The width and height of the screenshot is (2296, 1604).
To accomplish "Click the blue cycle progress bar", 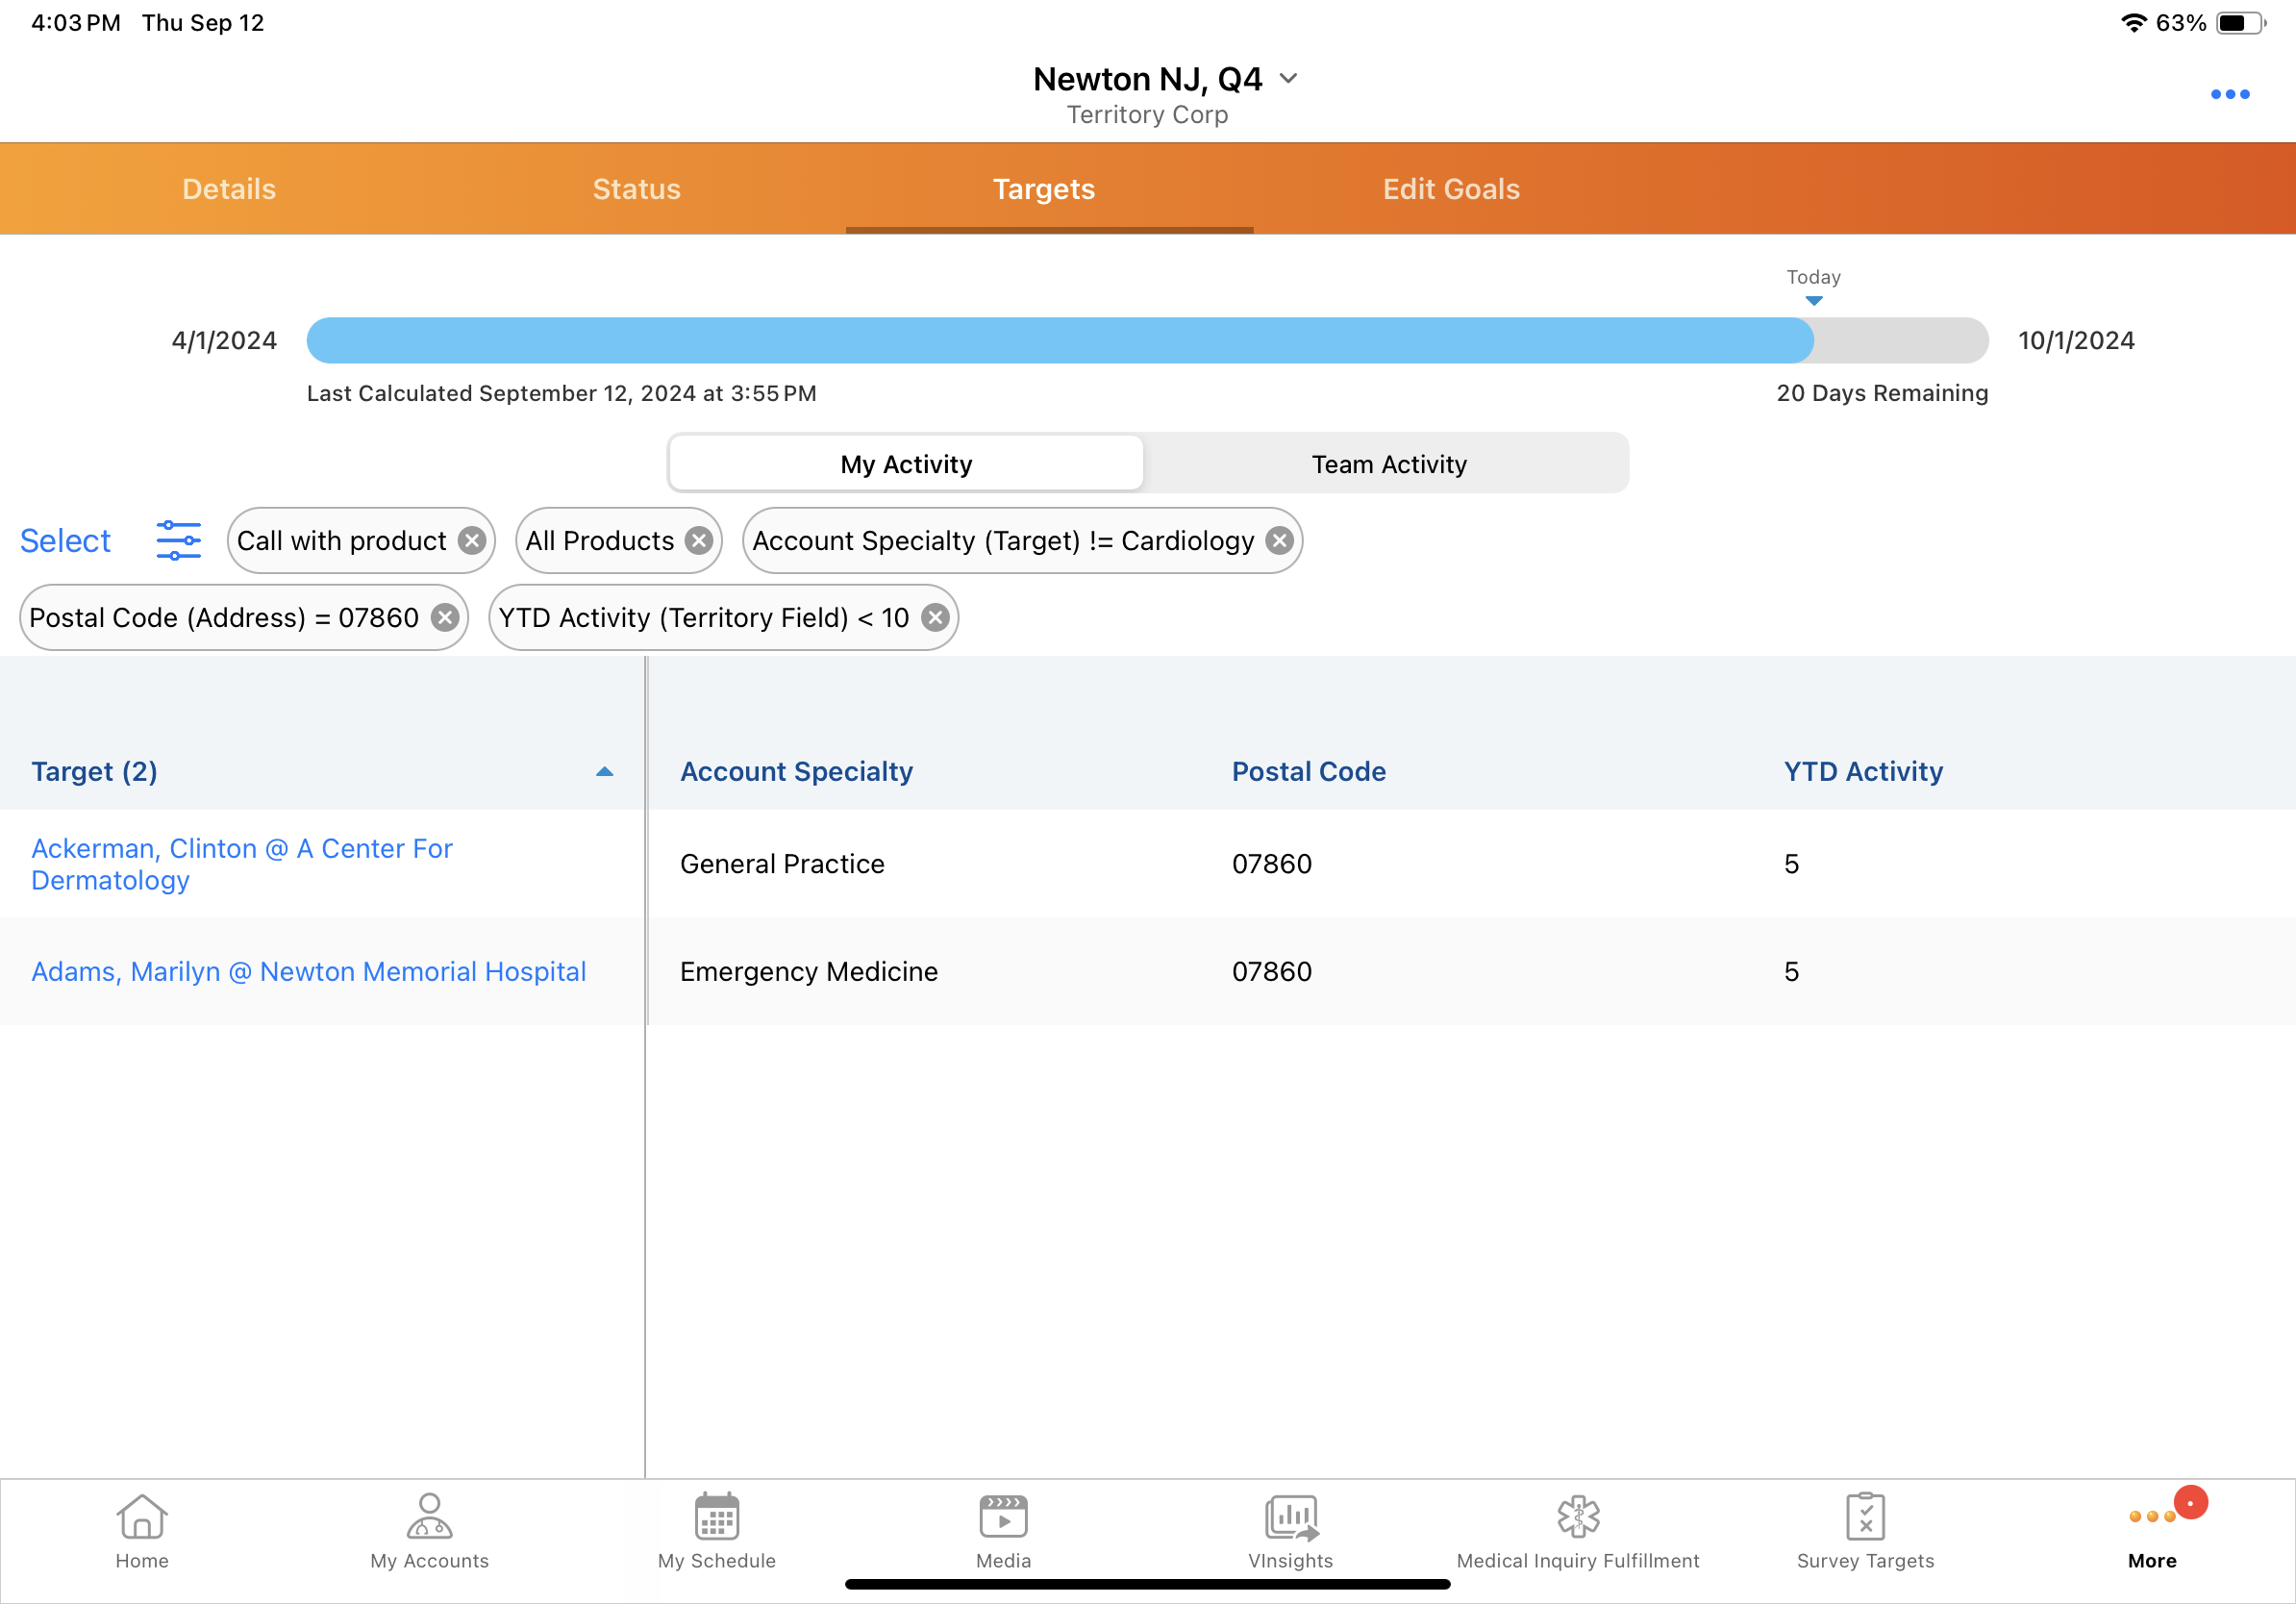I will (x=1059, y=341).
